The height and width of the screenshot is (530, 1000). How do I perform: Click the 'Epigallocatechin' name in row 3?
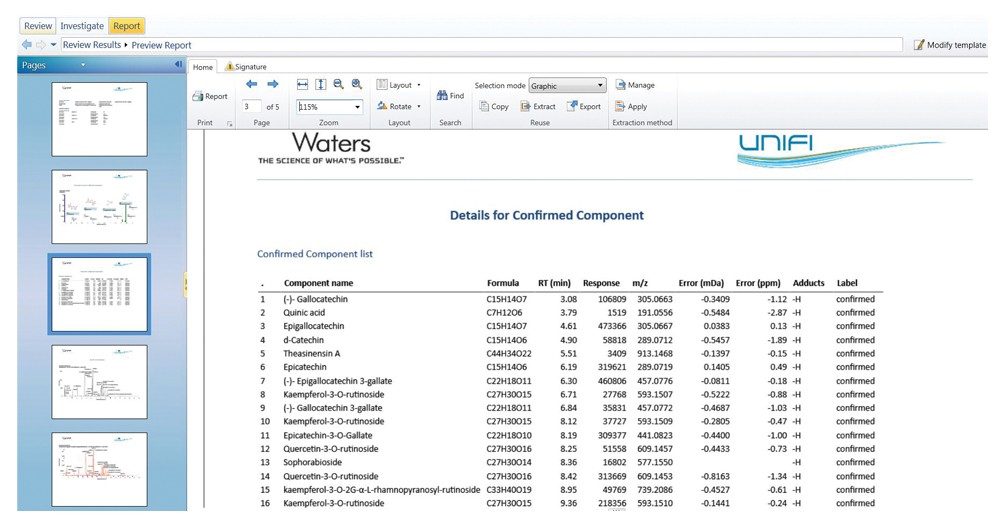click(x=314, y=326)
